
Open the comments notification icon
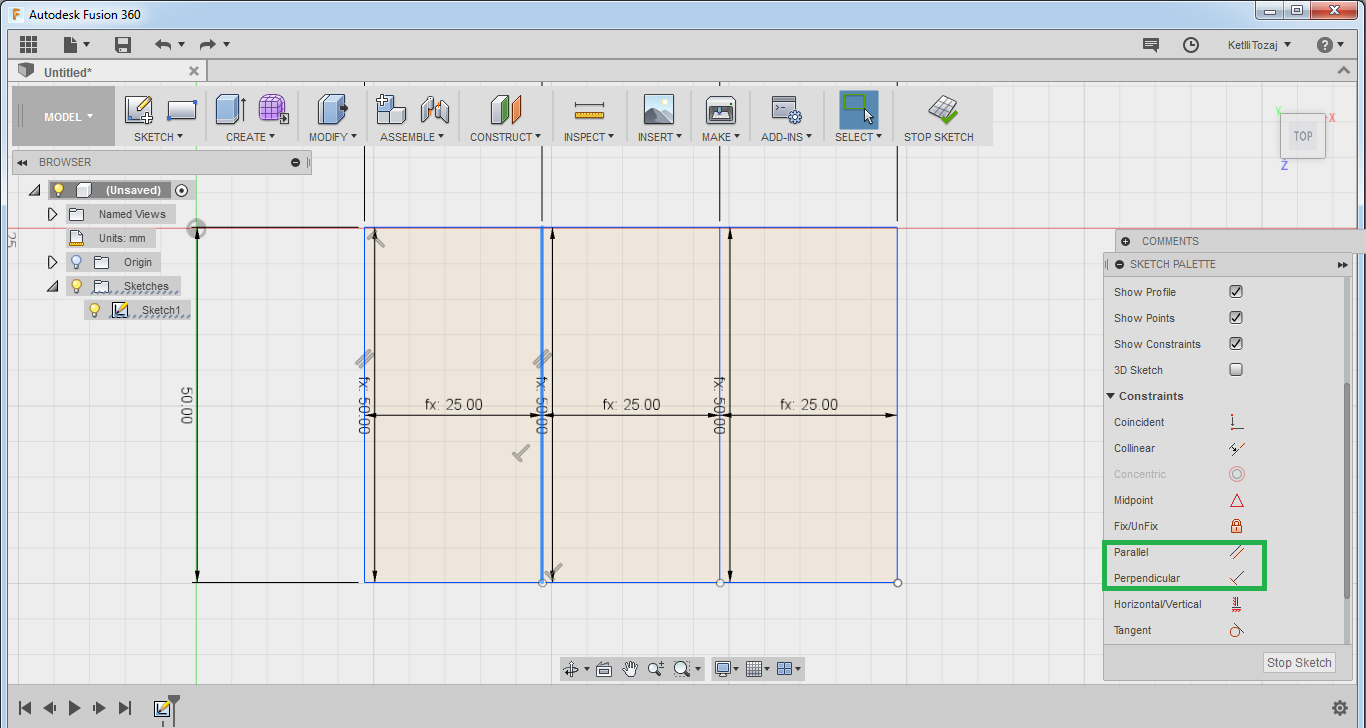[x=1151, y=44]
